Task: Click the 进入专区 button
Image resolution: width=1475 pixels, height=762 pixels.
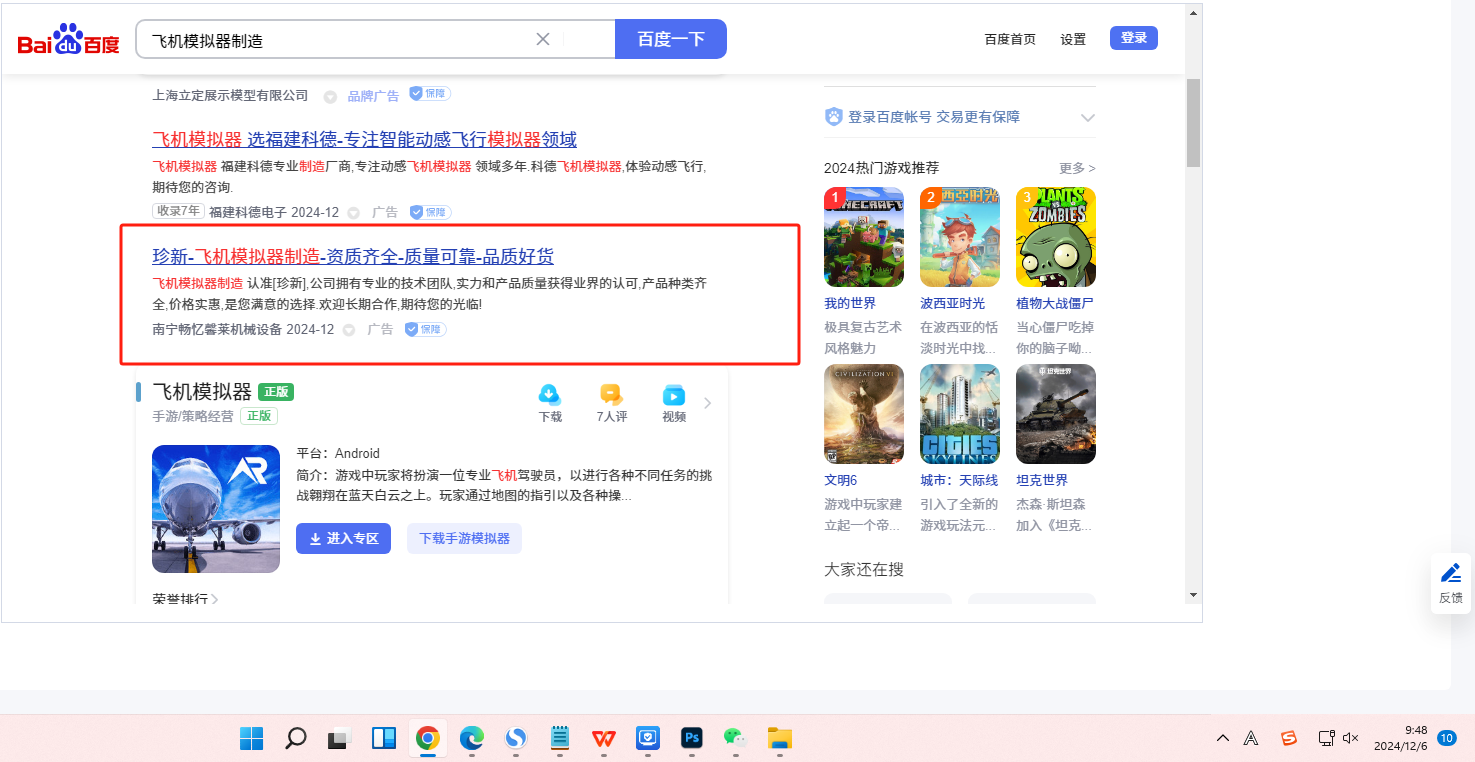Action: (343, 538)
